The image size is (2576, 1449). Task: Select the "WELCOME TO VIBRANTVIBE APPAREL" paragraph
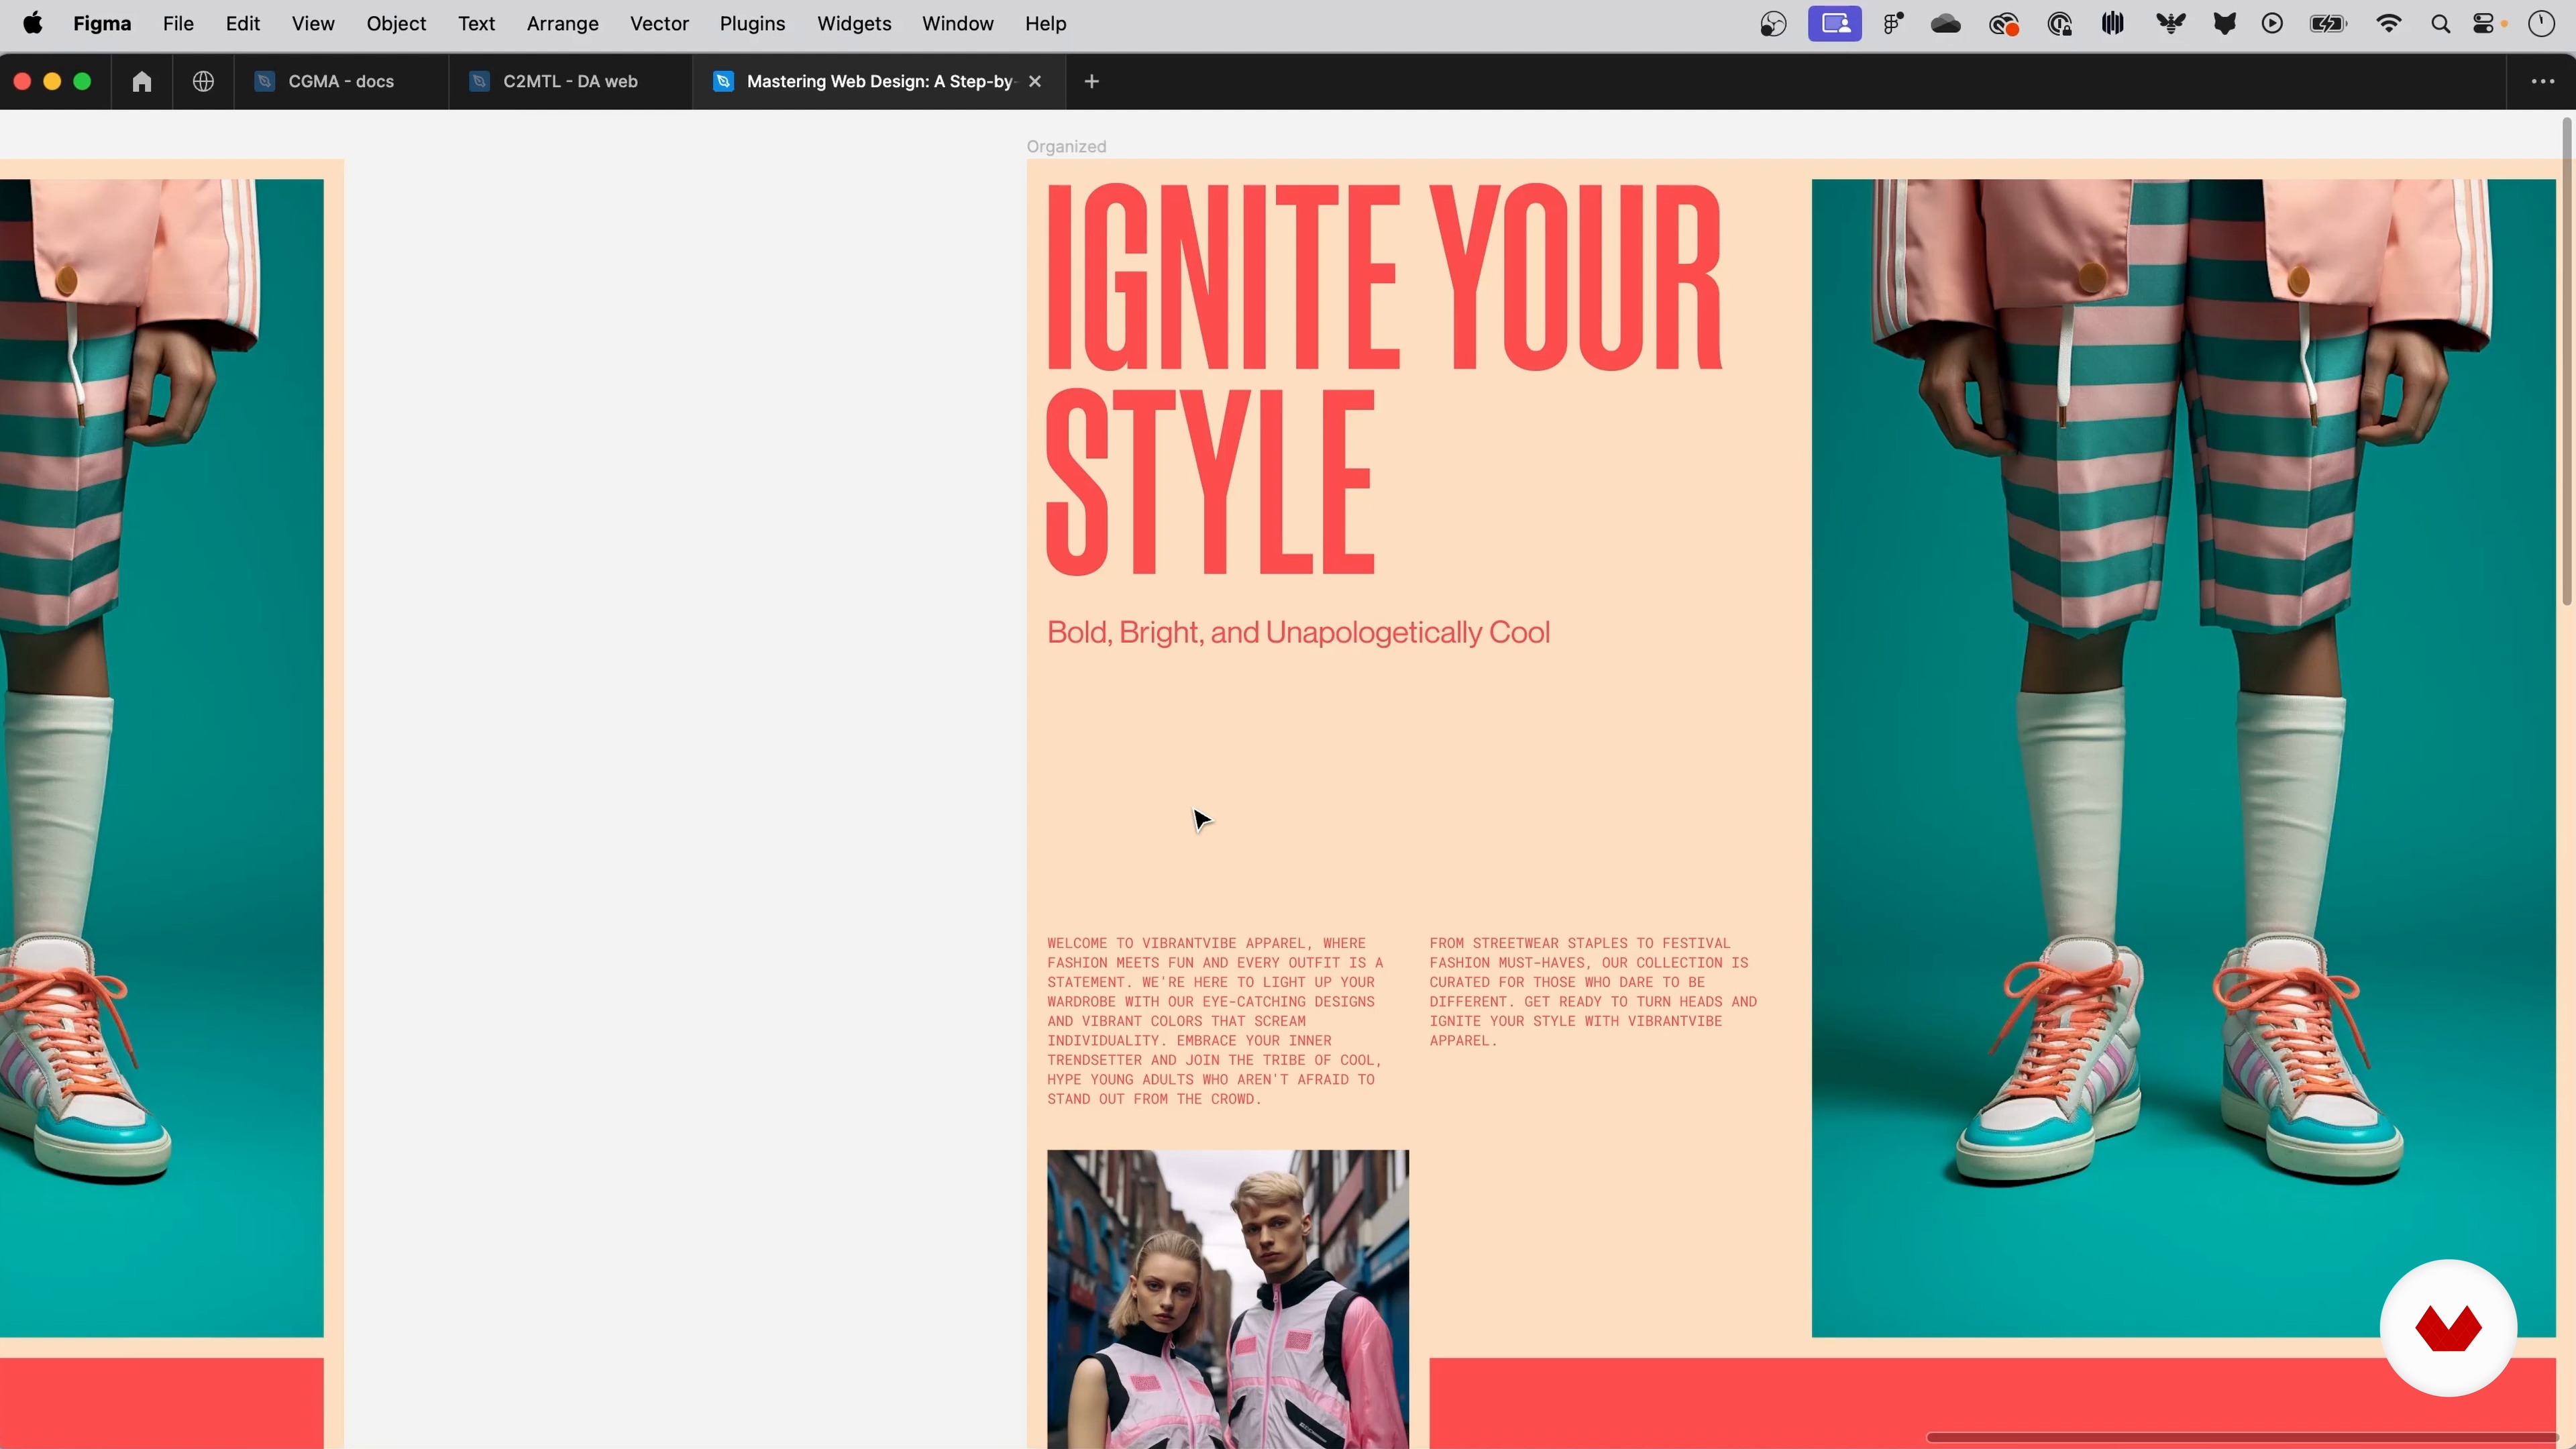click(x=1215, y=1020)
